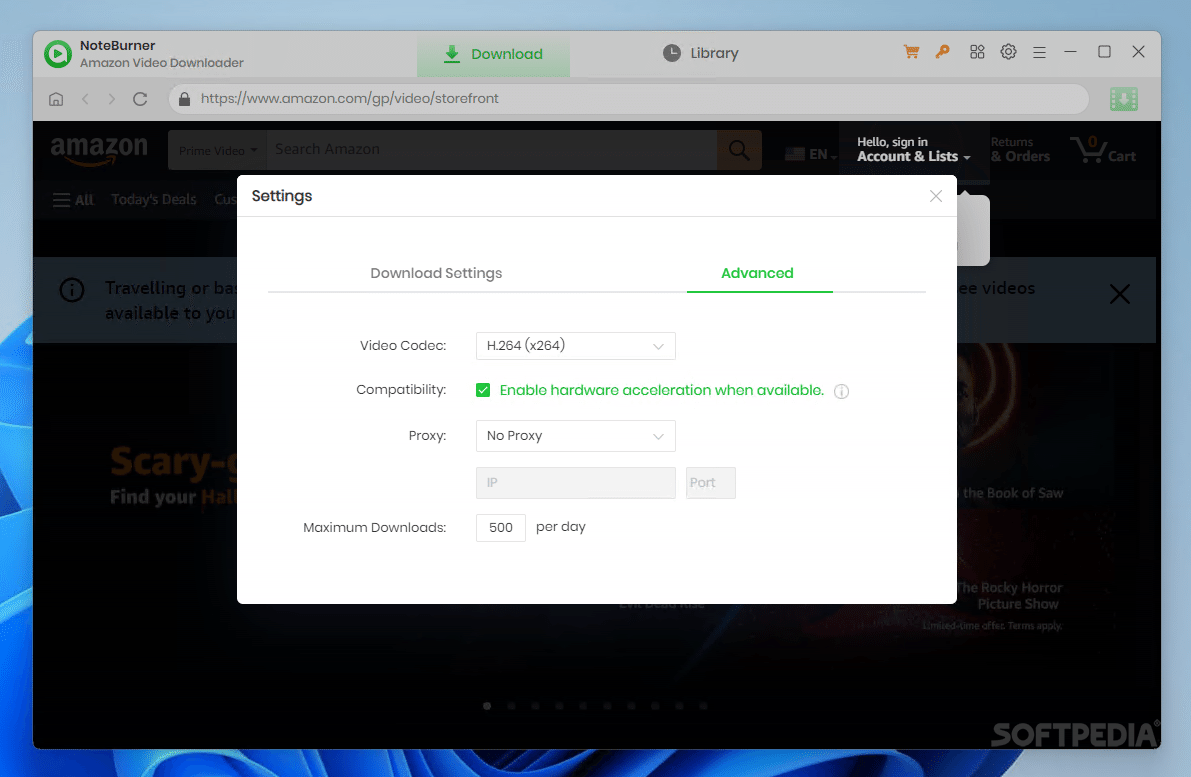Click Amazon search magnifier button
Image resolution: width=1191 pixels, height=777 pixels.
(739, 150)
